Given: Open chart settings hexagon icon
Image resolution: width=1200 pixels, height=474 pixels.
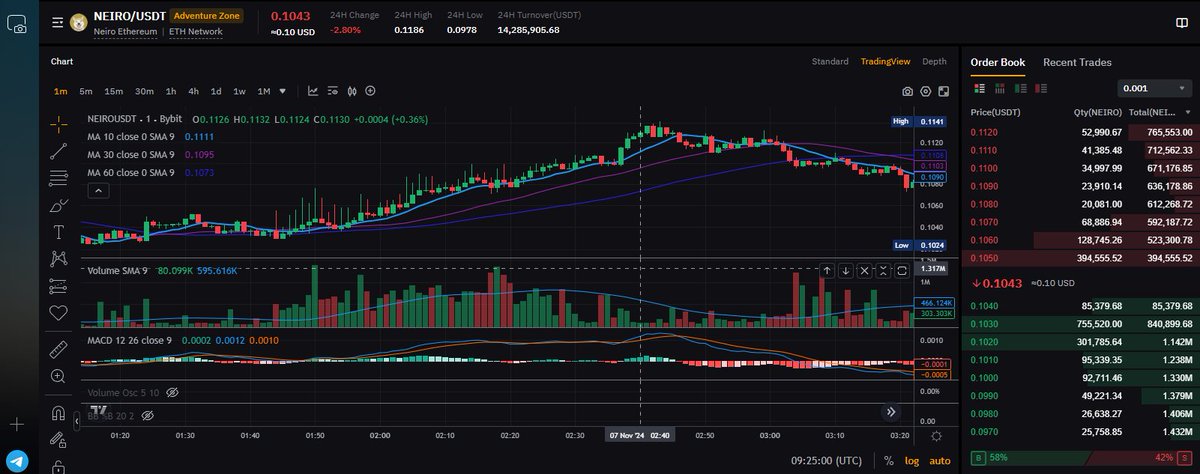Looking at the screenshot, I should tap(926, 92).
